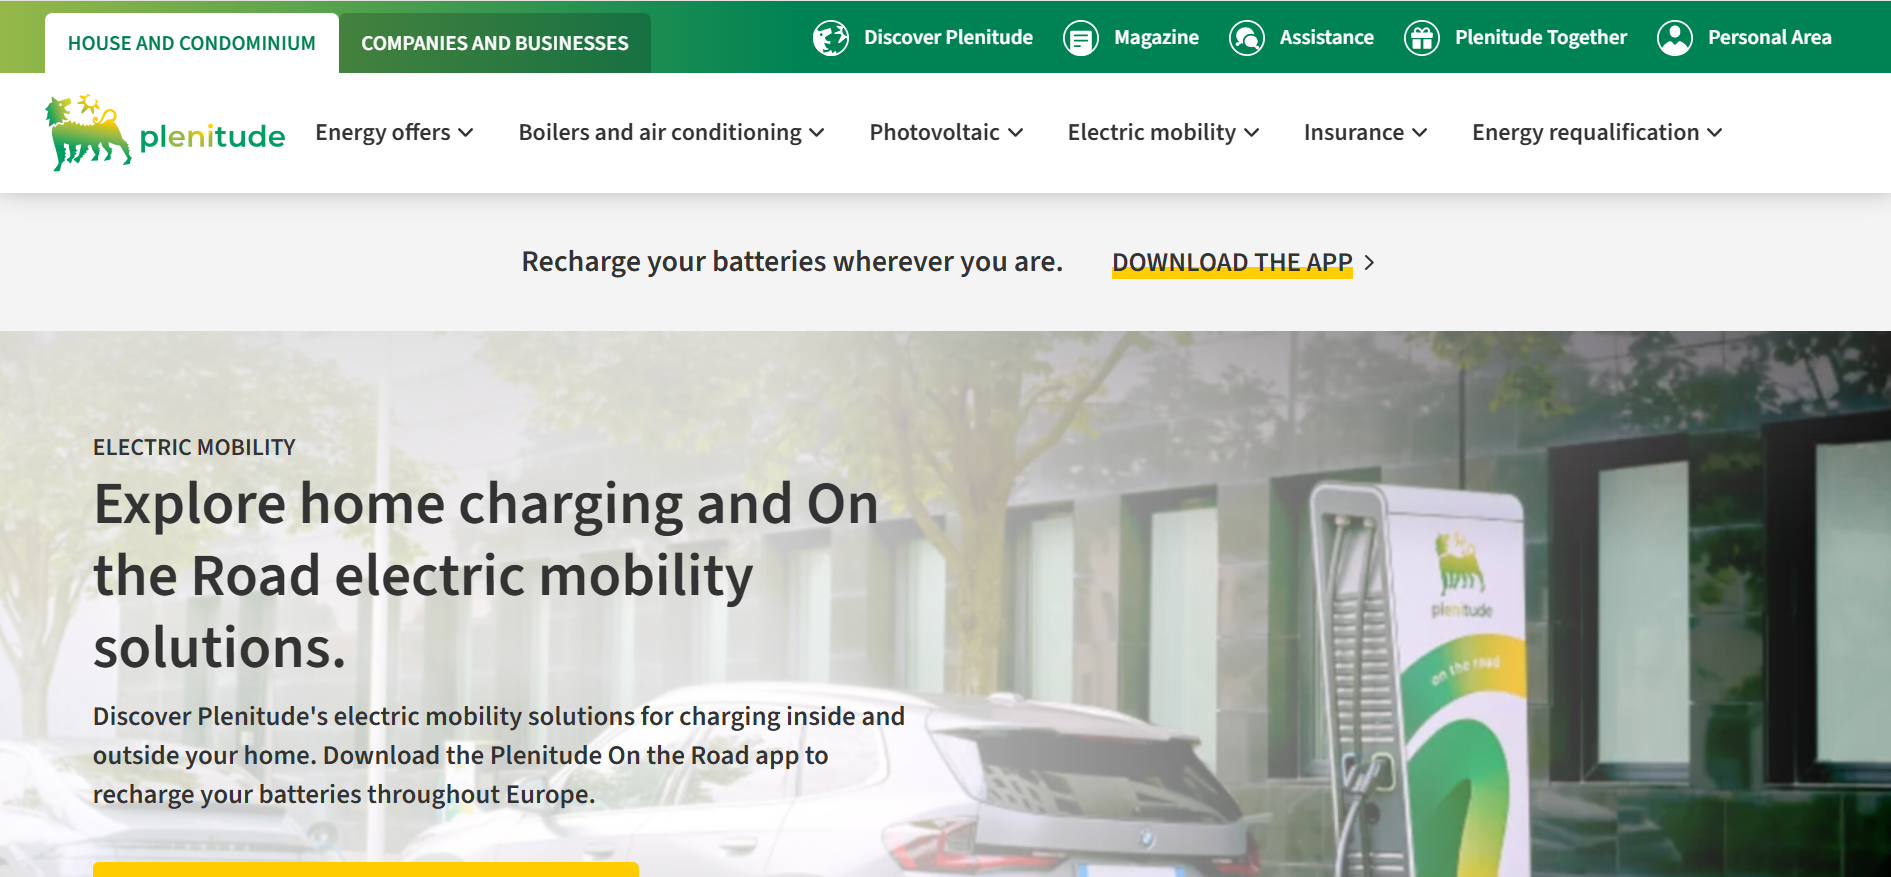The width and height of the screenshot is (1891, 877).
Task: Click the globe icon beside Discover Plenitude
Action: tap(830, 38)
